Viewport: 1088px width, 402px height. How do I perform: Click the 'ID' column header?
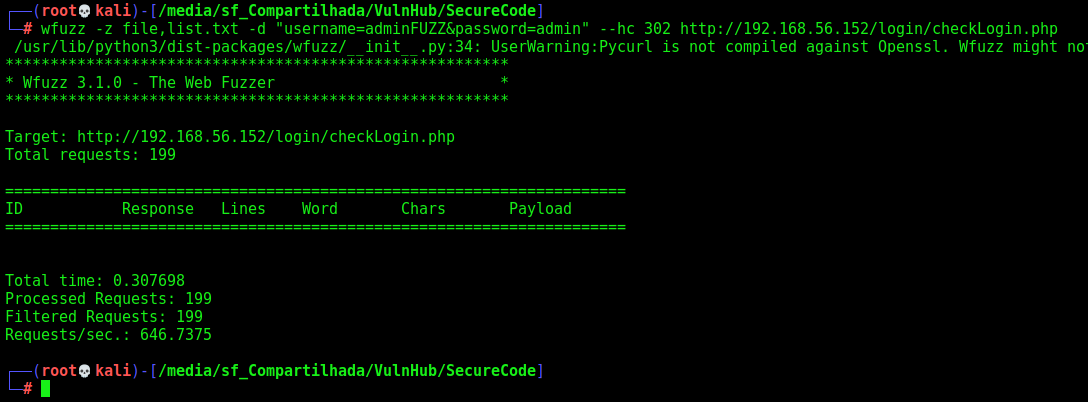pos(14,209)
